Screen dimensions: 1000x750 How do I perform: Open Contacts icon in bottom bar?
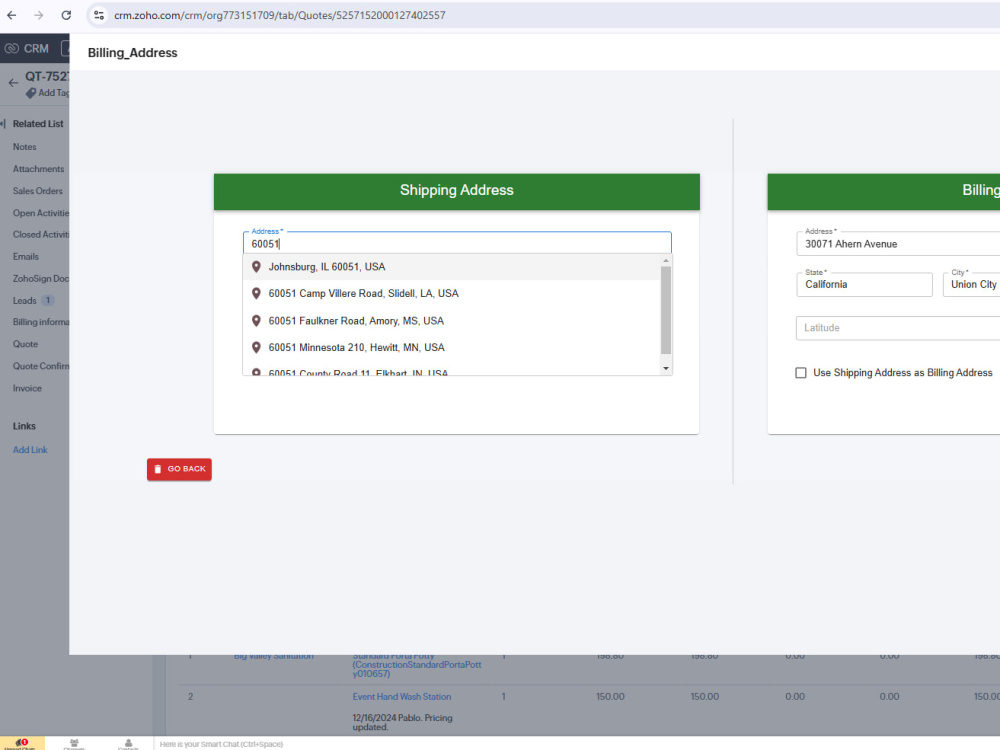pos(128,744)
